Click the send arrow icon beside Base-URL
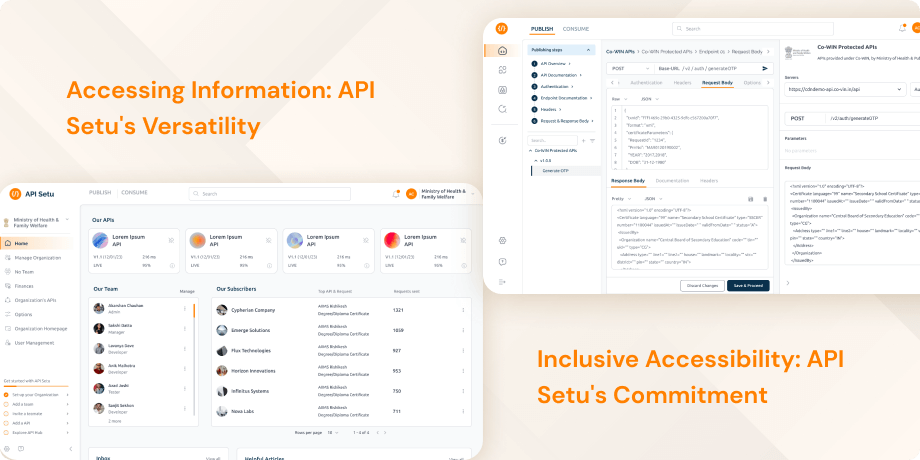This screenshot has width=920, height=460. tap(766, 68)
